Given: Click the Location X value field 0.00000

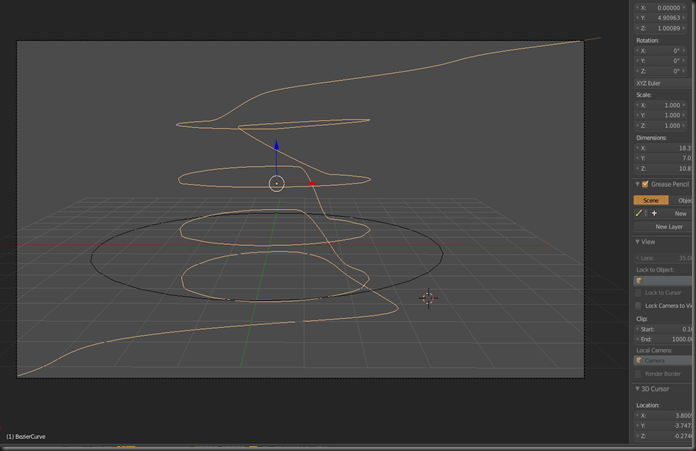Looking at the screenshot, I should [x=661, y=8].
